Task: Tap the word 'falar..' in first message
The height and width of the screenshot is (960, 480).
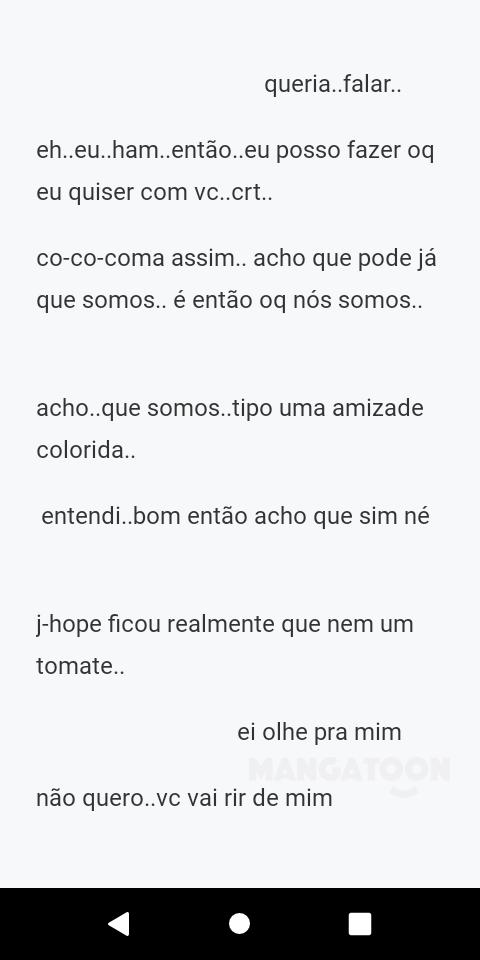Action: point(373,85)
